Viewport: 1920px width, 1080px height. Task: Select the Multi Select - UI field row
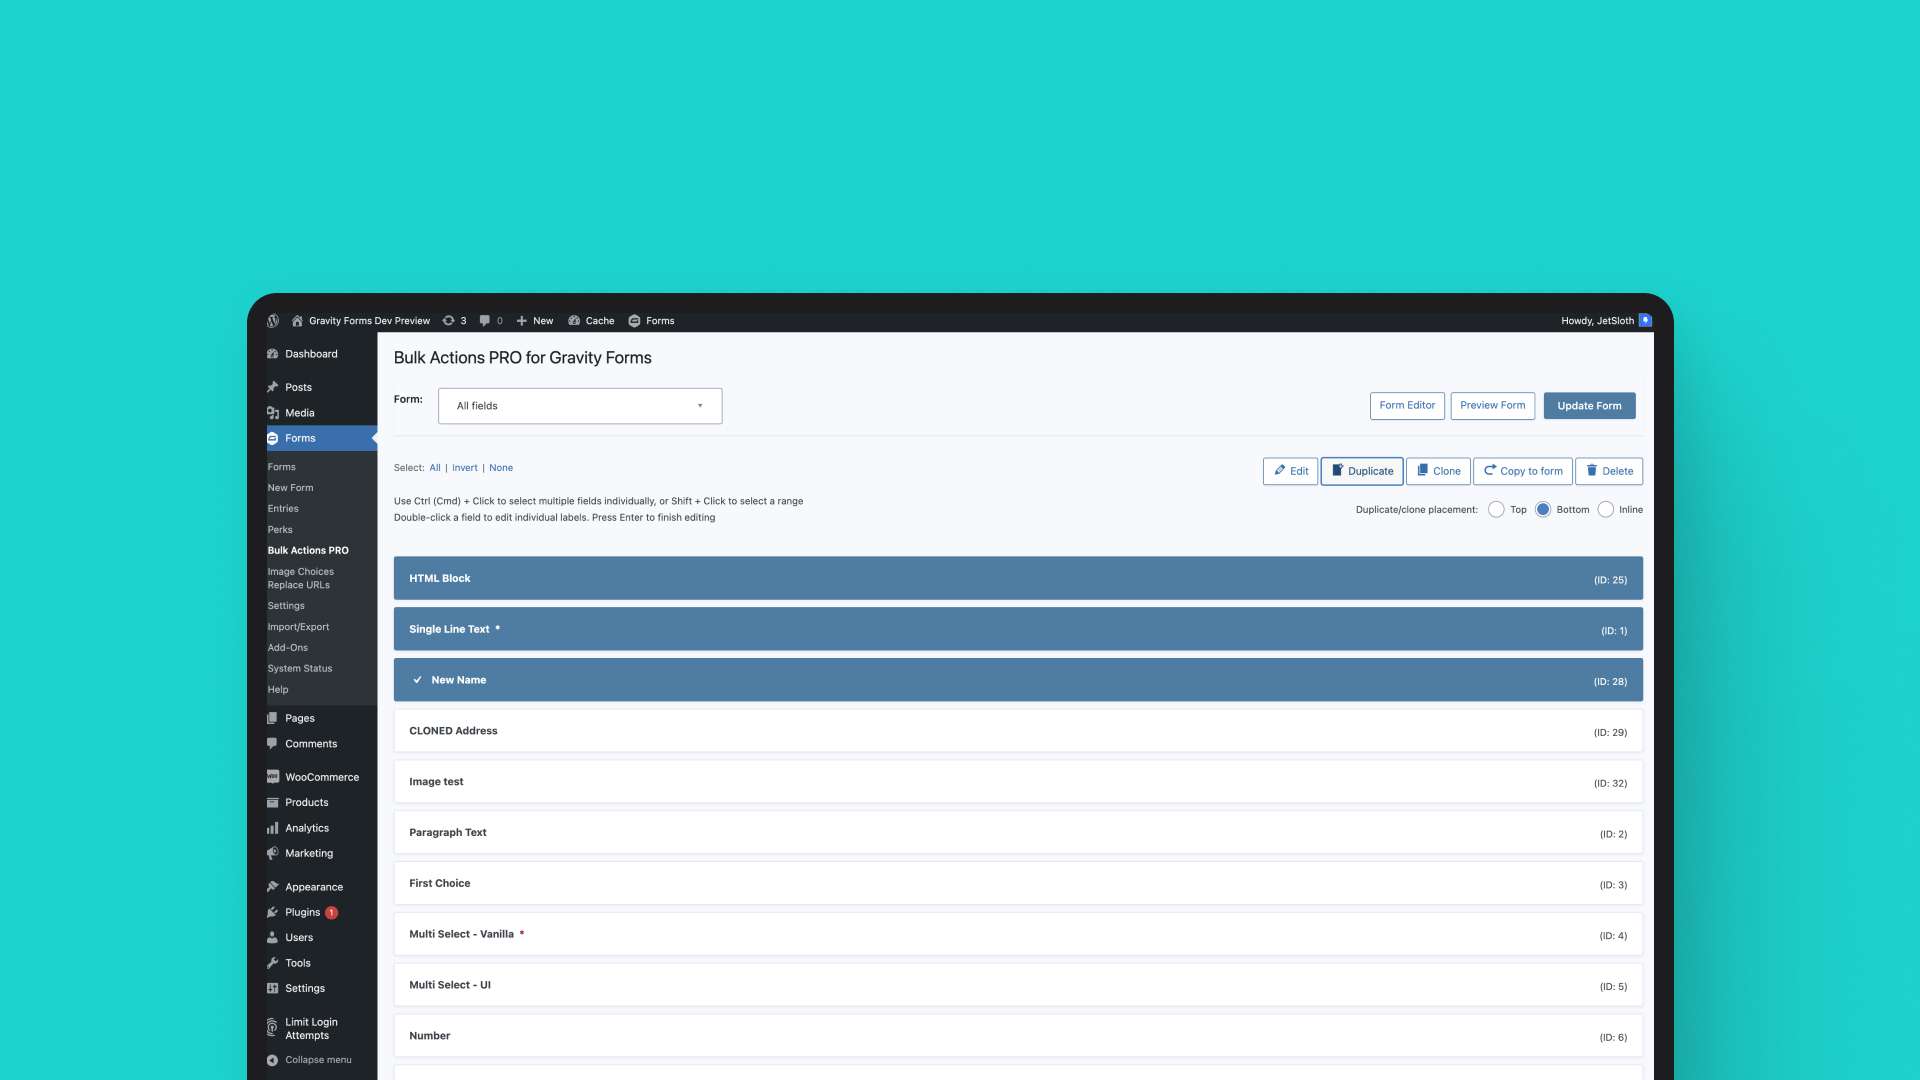point(1018,985)
